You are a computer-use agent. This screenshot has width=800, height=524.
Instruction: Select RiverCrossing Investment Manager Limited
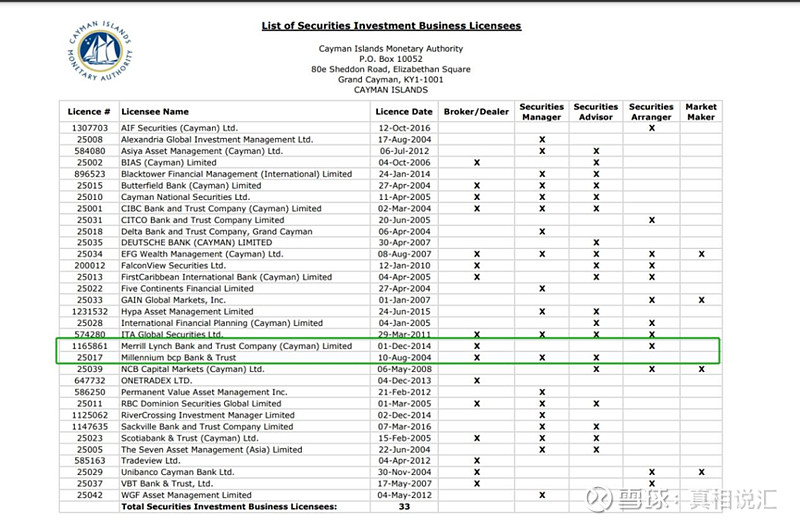(208, 415)
